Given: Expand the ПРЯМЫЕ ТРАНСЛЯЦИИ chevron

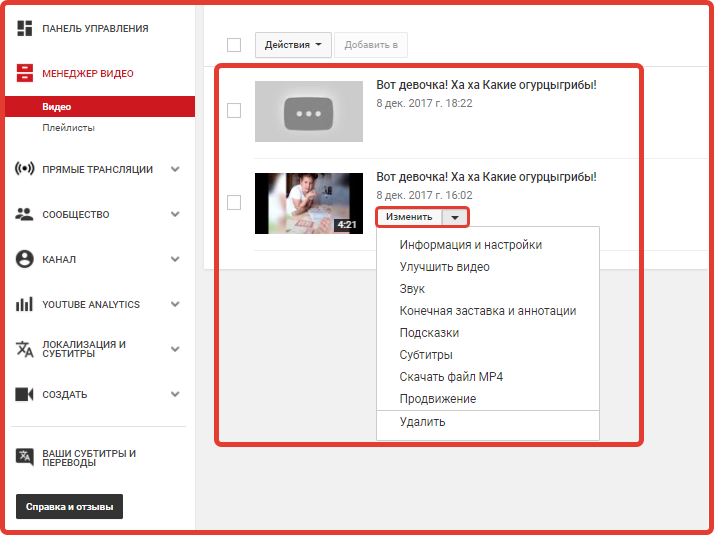Looking at the screenshot, I should [175, 169].
